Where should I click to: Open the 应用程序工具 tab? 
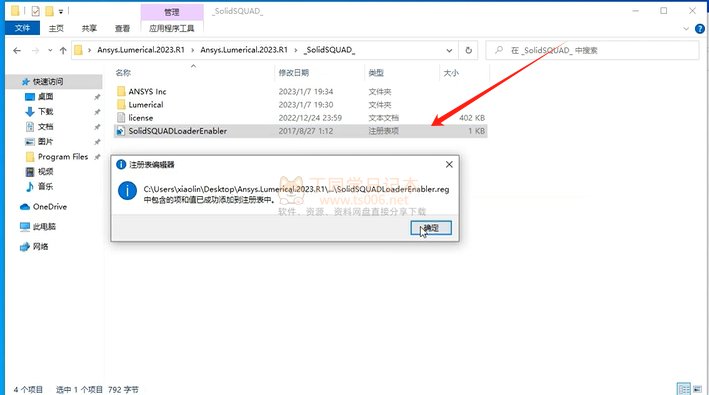172,28
